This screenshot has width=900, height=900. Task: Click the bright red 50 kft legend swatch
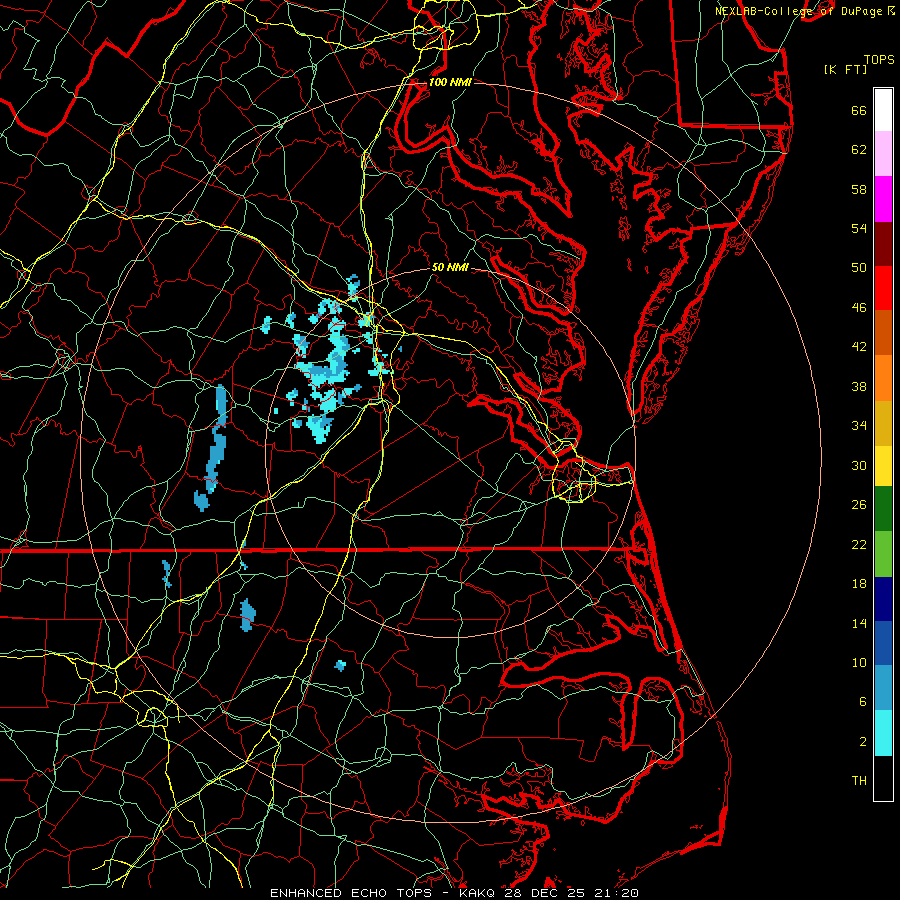883,288
